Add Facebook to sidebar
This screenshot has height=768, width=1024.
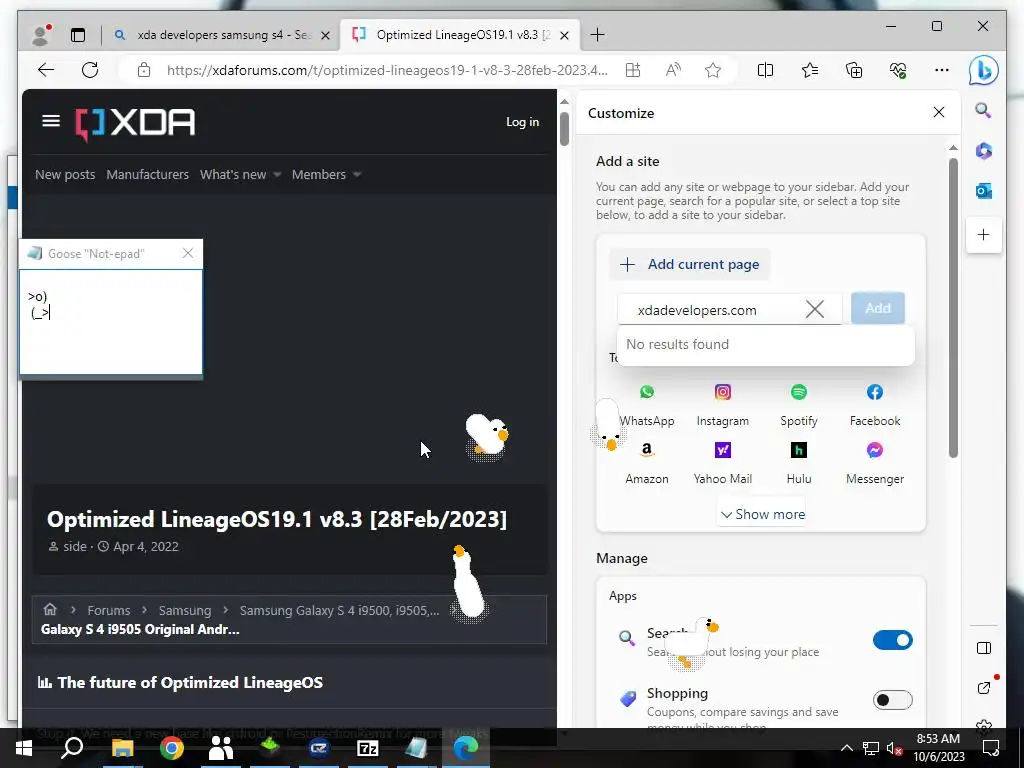coord(875,404)
